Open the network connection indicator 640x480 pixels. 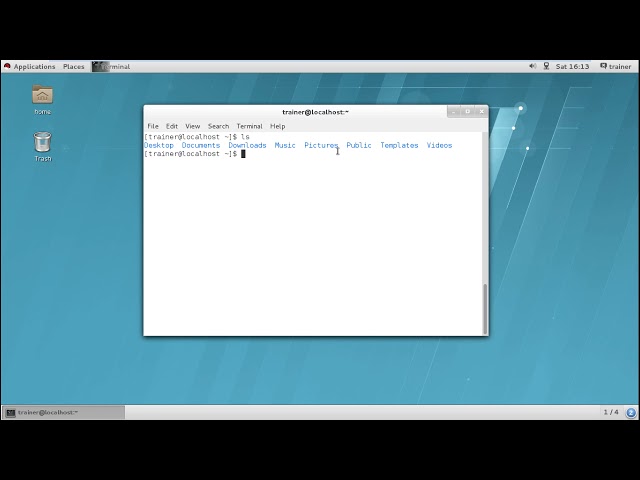click(x=546, y=66)
